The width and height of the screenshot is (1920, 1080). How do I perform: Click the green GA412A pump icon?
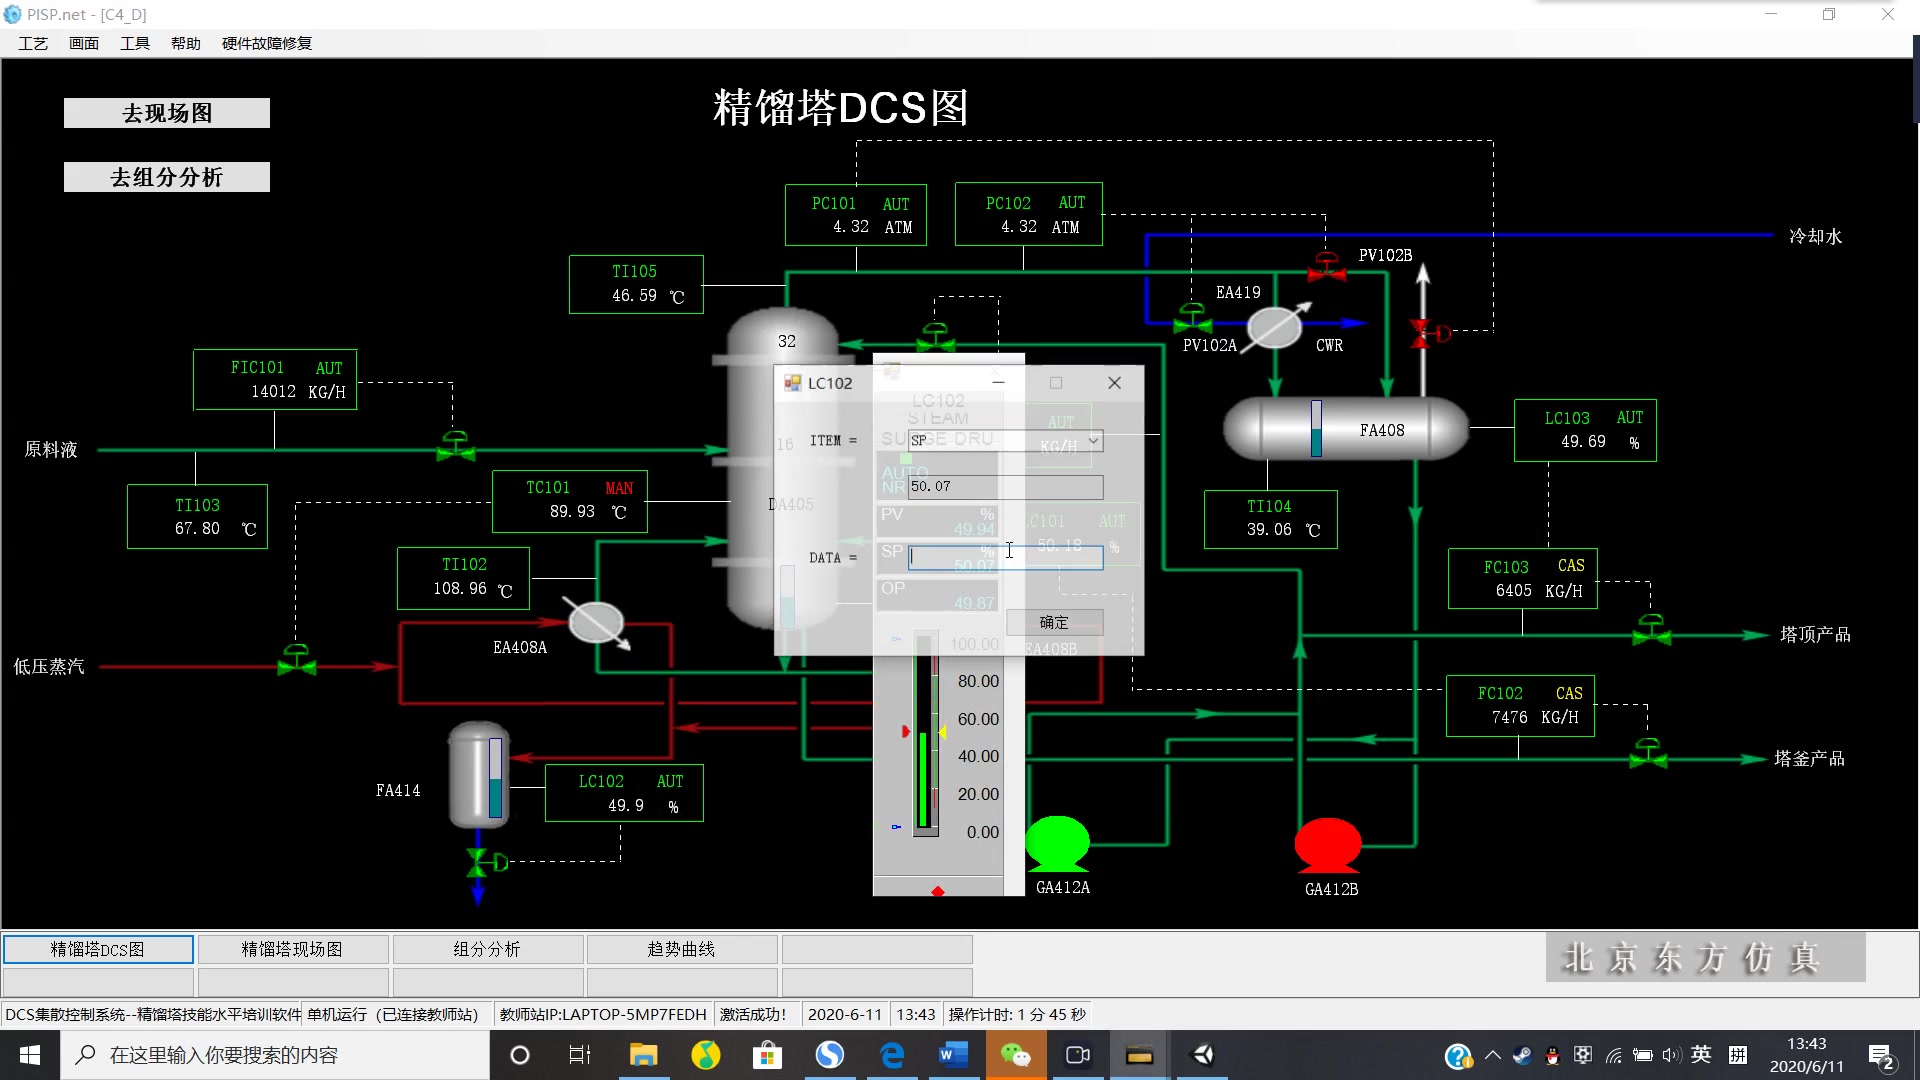point(1057,843)
